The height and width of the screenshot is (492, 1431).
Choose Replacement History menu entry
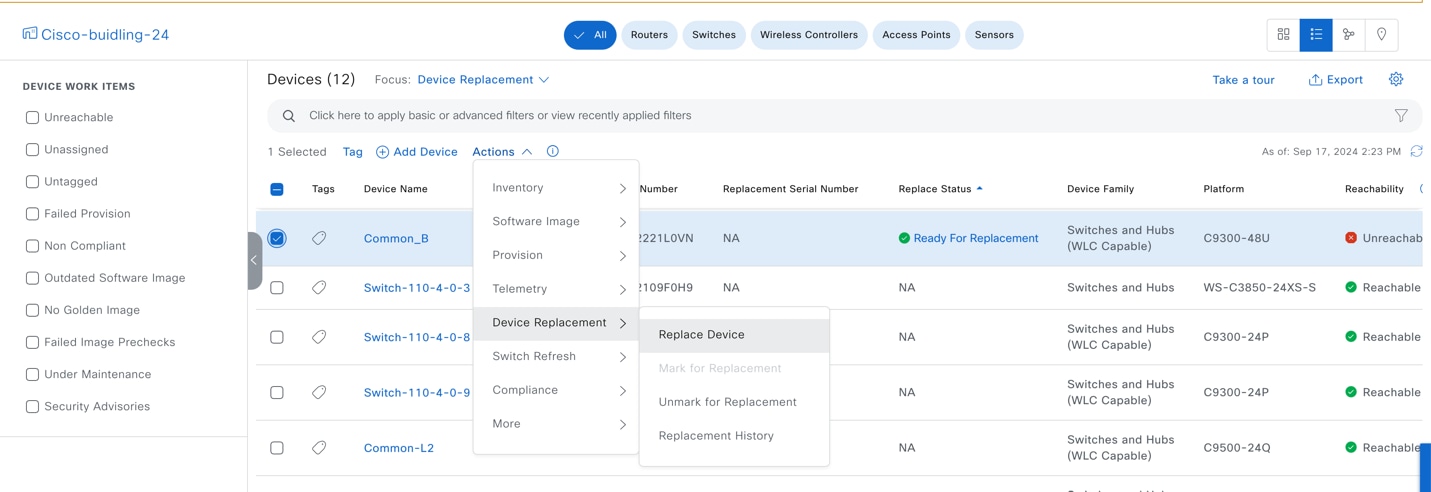click(x=716, y=436)
